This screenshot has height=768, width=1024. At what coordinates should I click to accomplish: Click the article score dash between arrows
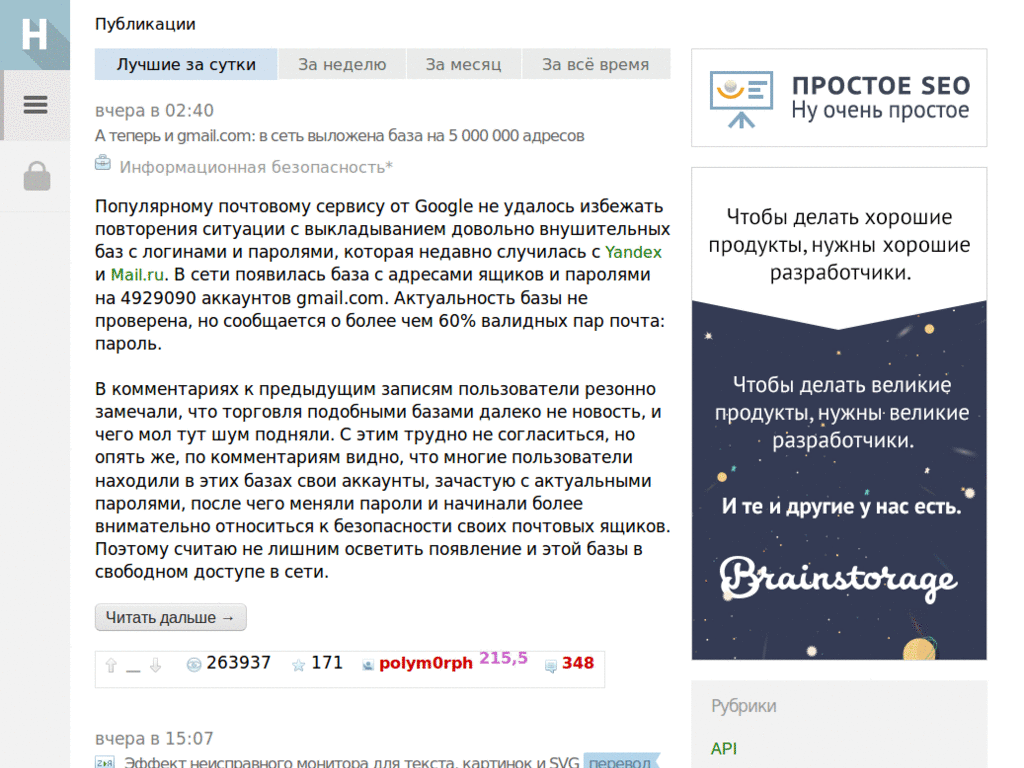coord(133,669)
